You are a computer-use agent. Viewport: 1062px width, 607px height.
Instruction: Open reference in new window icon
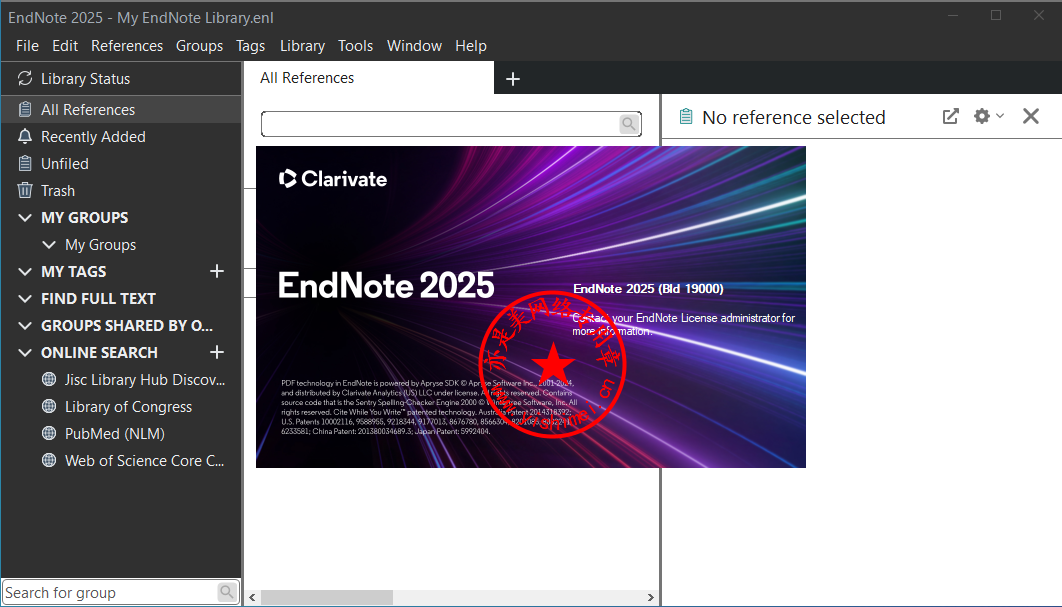[x=951, y=117]
